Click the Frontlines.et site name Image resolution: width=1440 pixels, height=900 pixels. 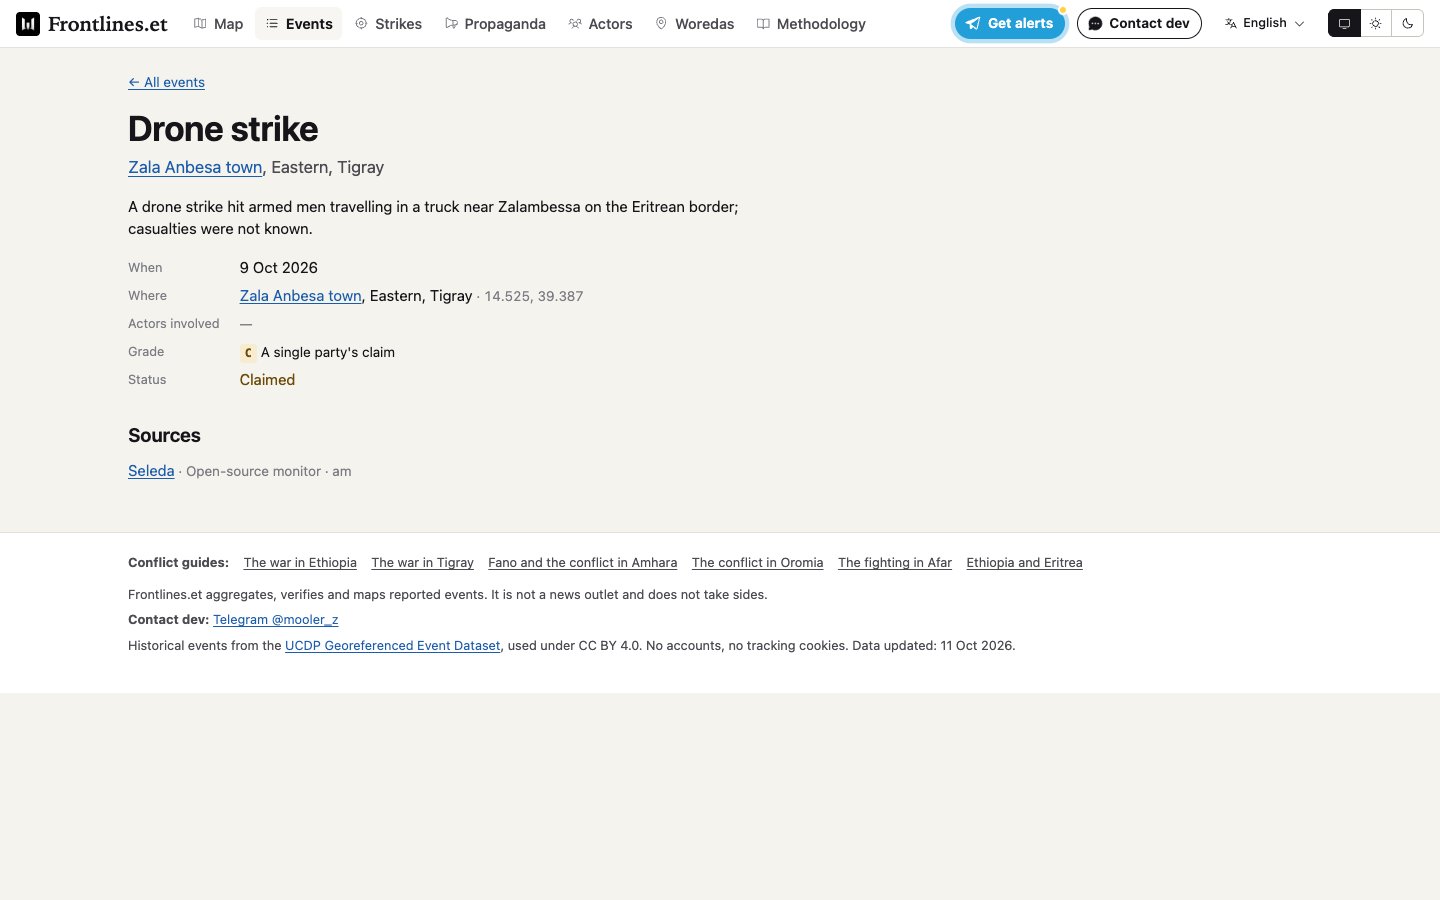tap(108, 23)
